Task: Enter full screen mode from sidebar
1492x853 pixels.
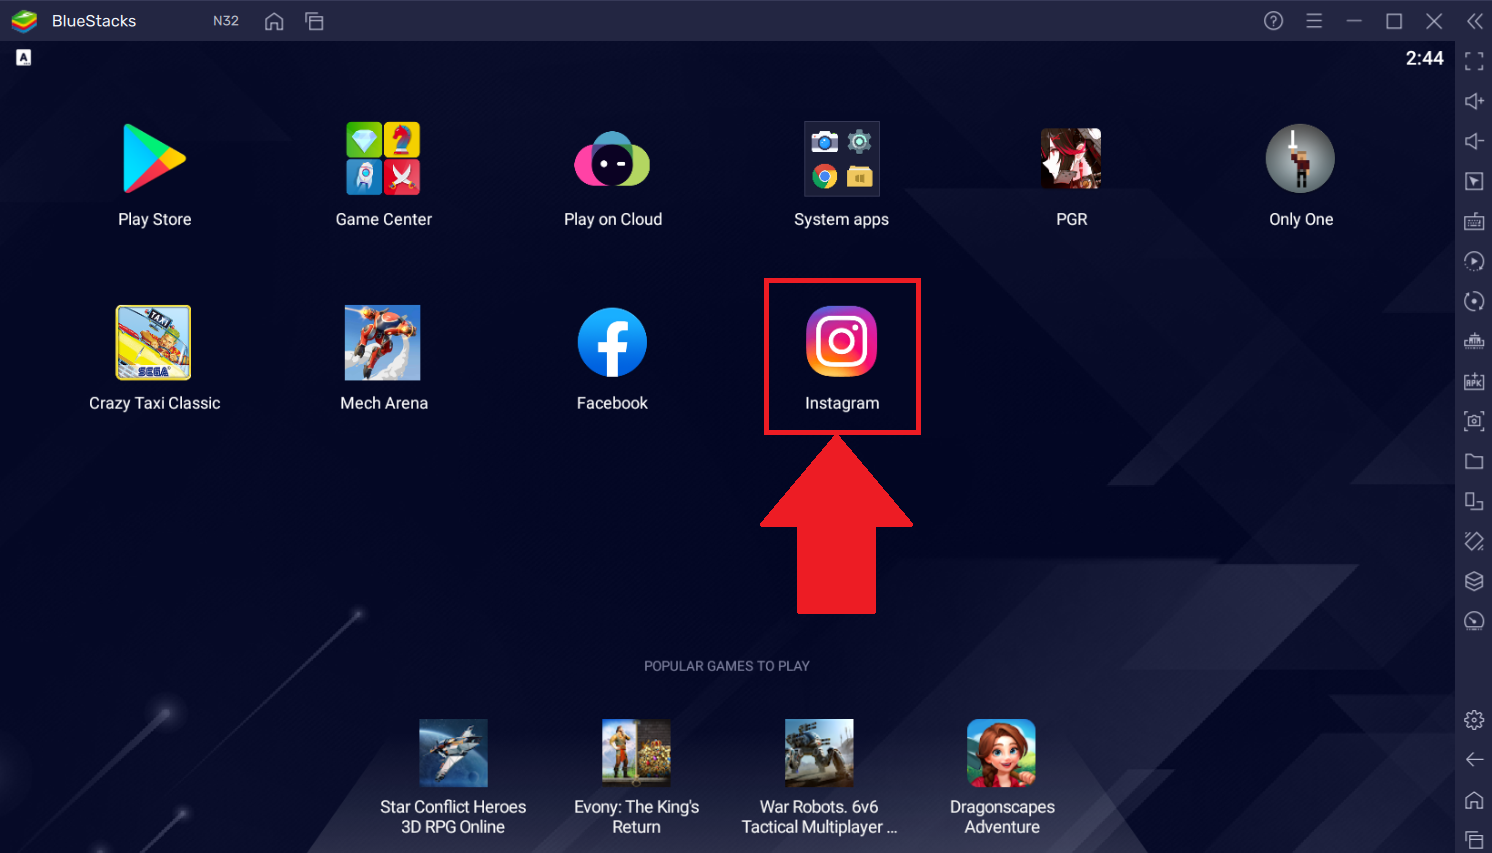Action: tap(1474, 61)
